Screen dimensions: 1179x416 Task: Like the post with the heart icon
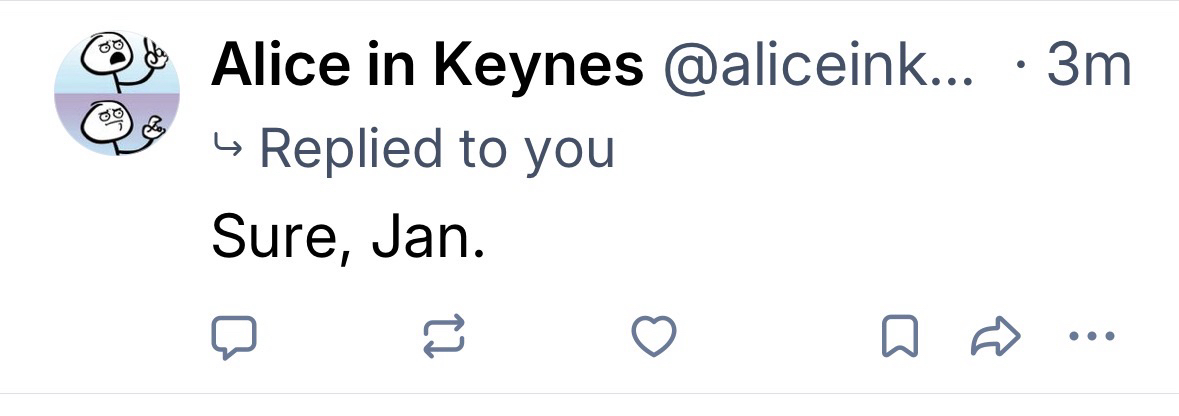pos(656,337)
